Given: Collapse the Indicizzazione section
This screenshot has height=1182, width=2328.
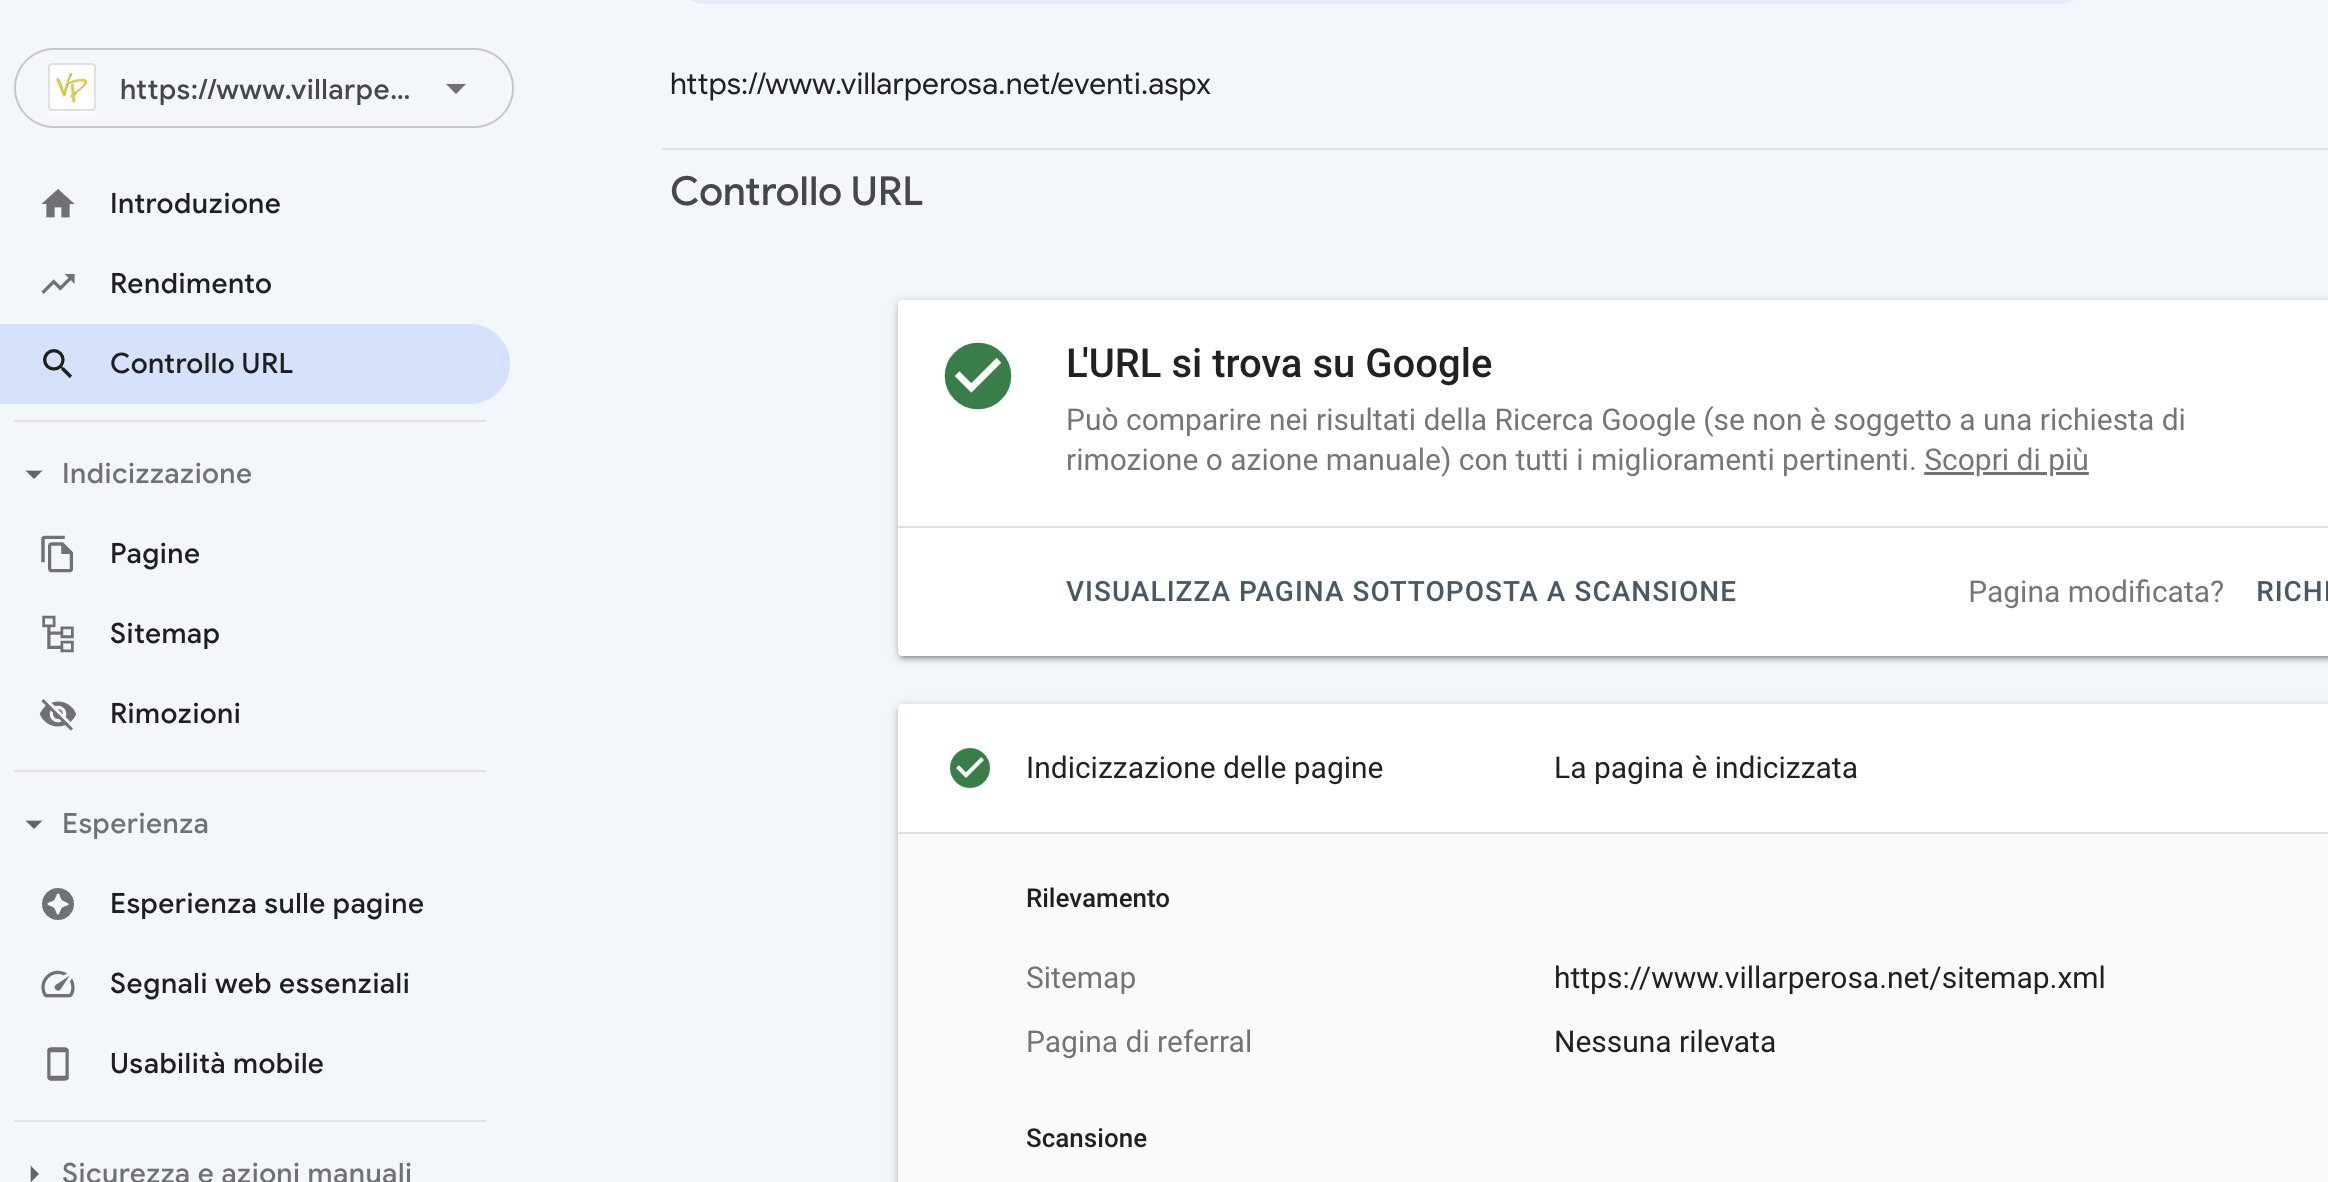Looking at the screenshot, I should (x=34, y=474).
